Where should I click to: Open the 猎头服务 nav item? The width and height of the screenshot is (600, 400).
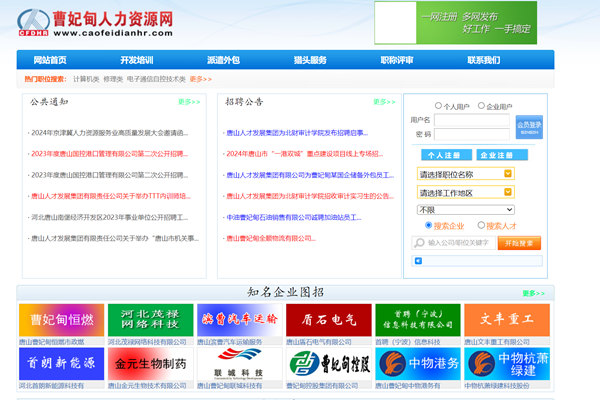point(310,60)
